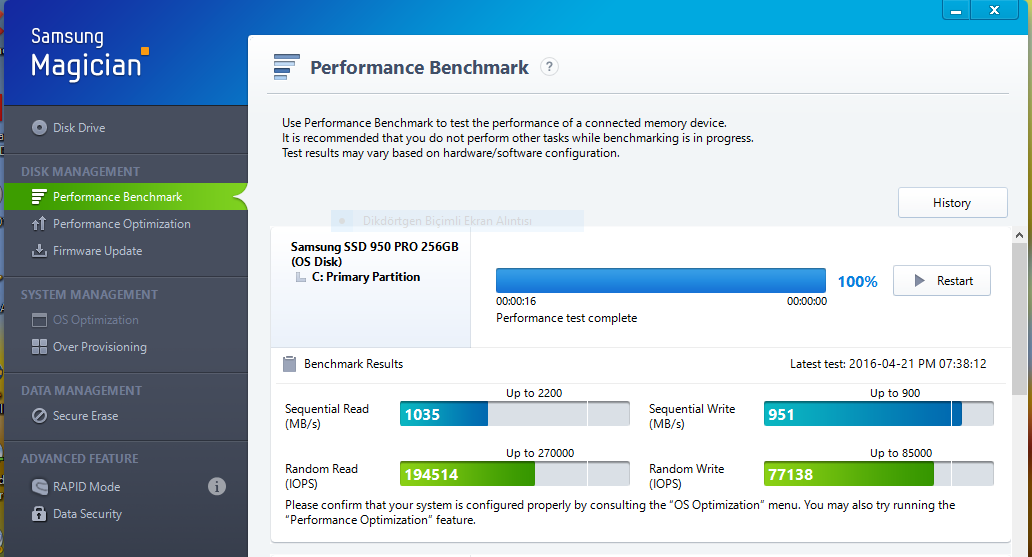The height and width of the screenshot is (557, 1032).
Task: Click the DATA MANAGEMENT section header
Action: pyautogui.click(x=81, y=390)
